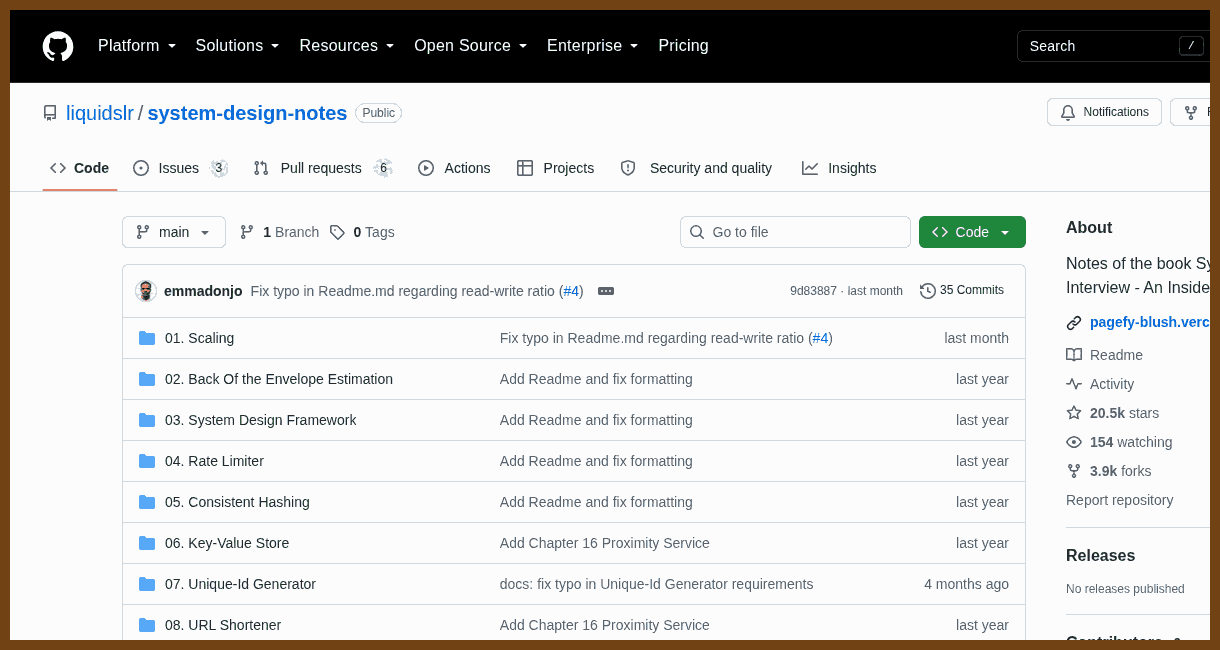
Task: Click the slash shortcut key in Search
Action: 1191,45
